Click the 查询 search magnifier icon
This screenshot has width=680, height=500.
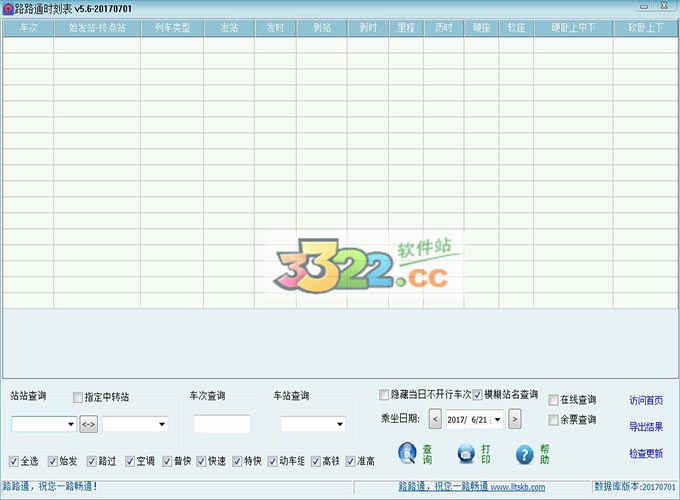pyautogui.click(x=407, y=453)
